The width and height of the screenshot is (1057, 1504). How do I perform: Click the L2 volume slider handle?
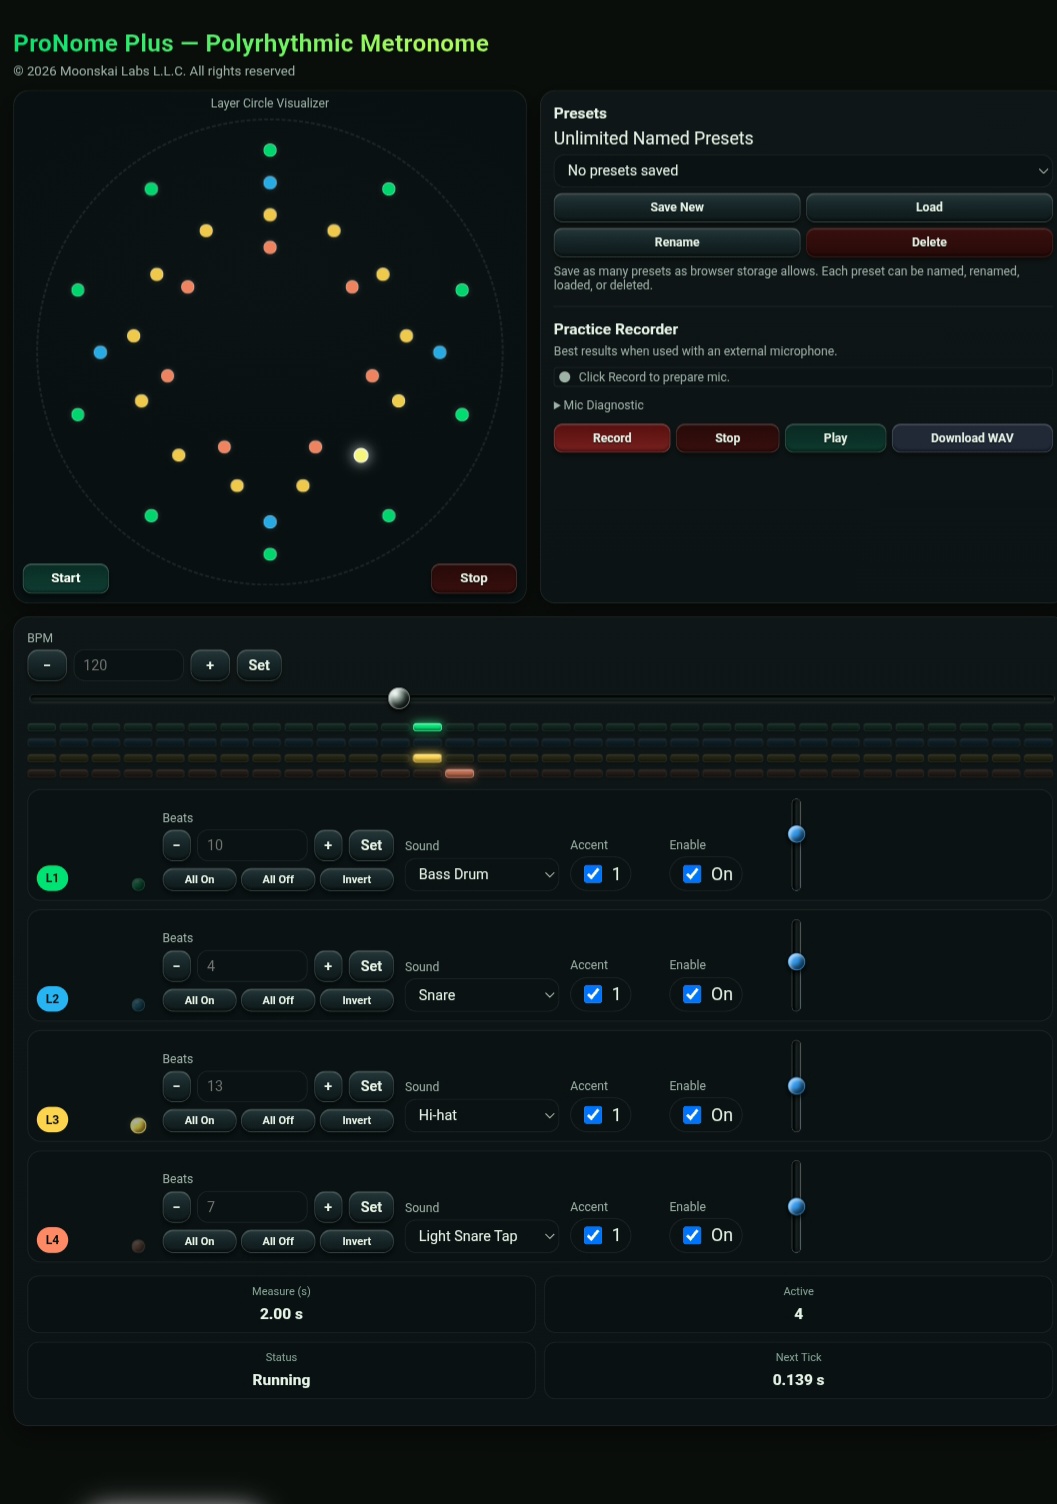coord(796,962)
